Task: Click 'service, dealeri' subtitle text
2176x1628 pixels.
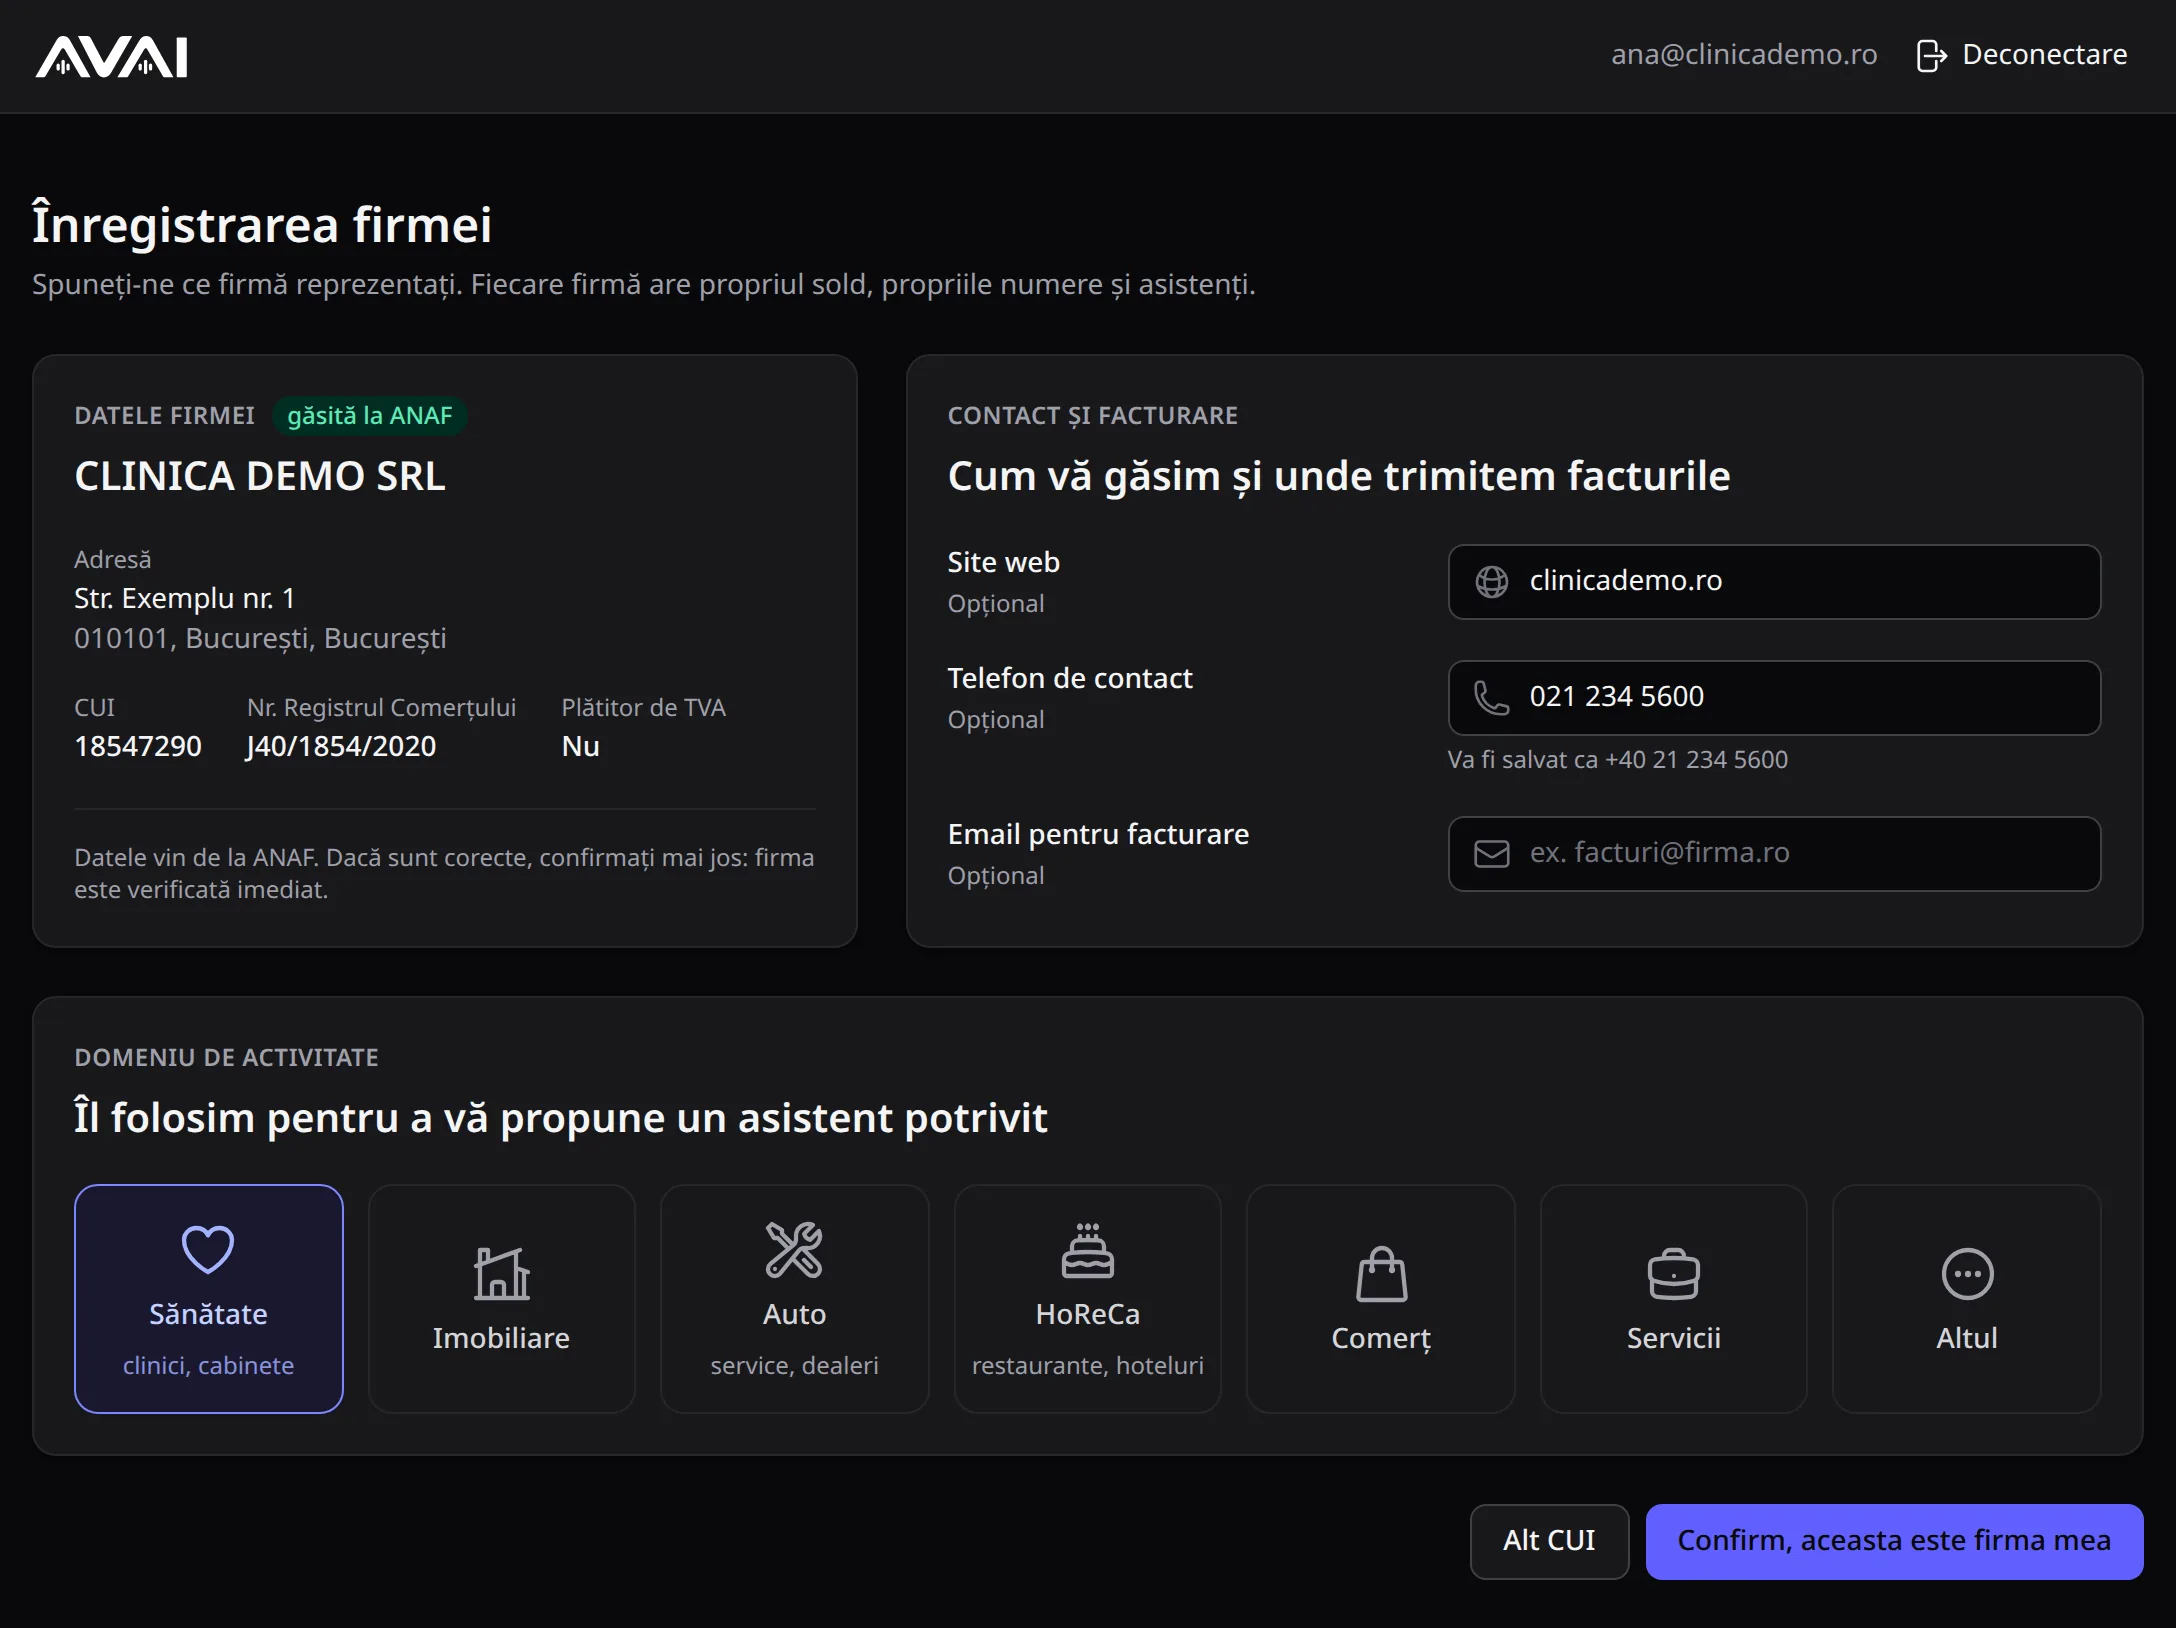Action: click(794, 1366)
